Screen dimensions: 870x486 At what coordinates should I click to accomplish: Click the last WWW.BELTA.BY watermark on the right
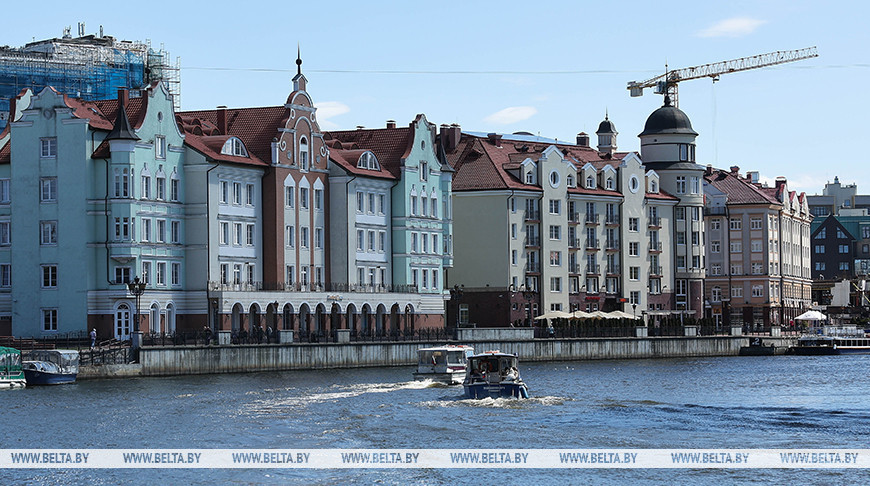point(819,458)
